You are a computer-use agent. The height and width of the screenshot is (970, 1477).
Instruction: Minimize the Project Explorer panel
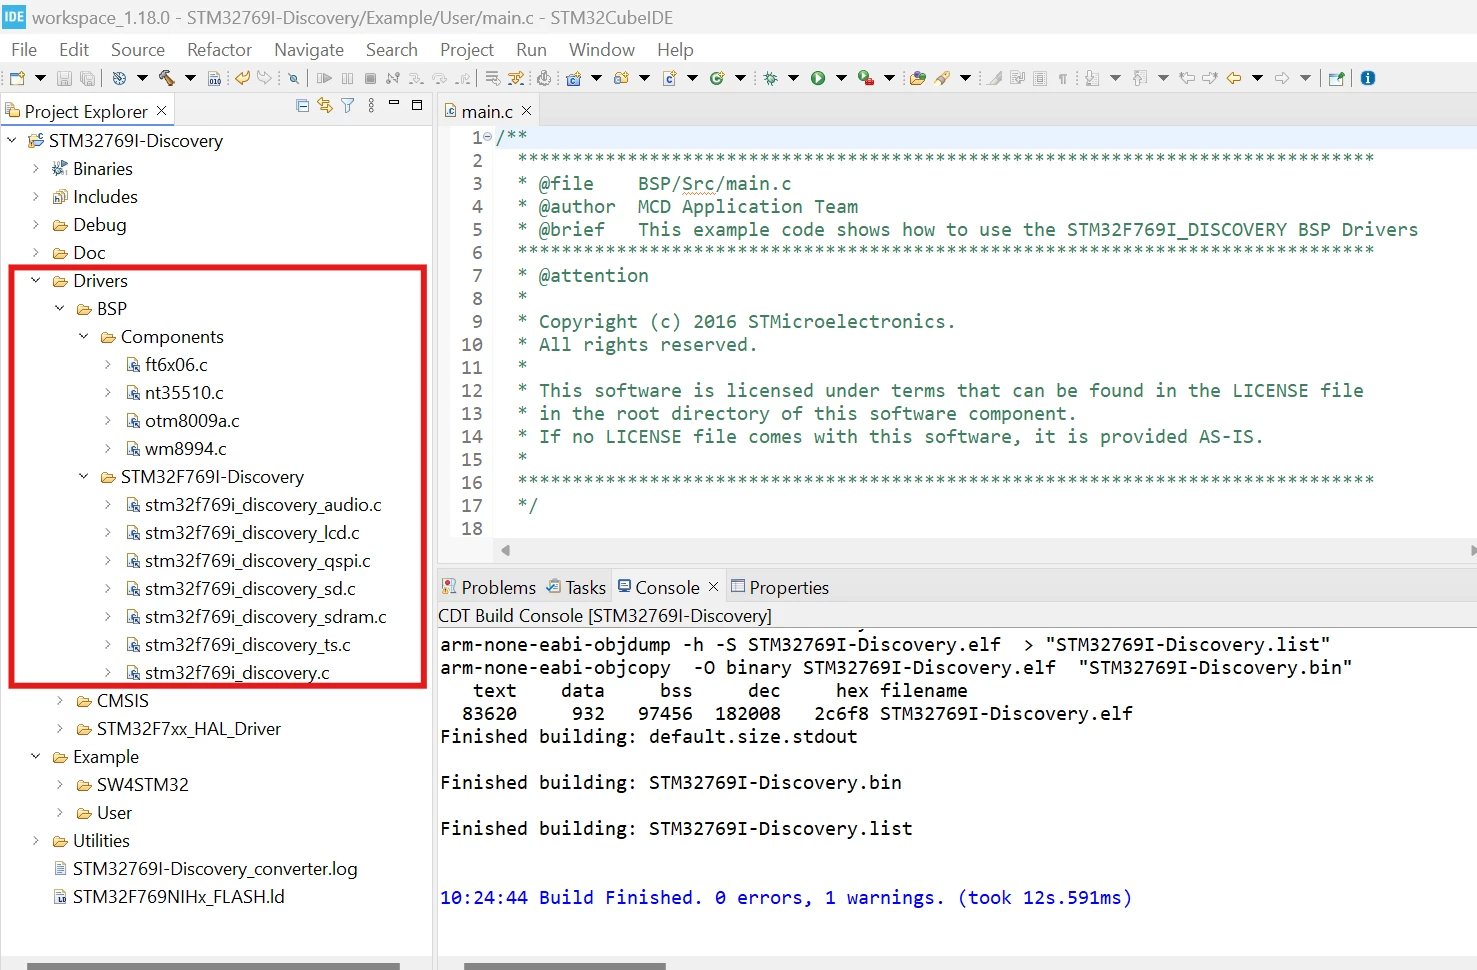[394, 104]
